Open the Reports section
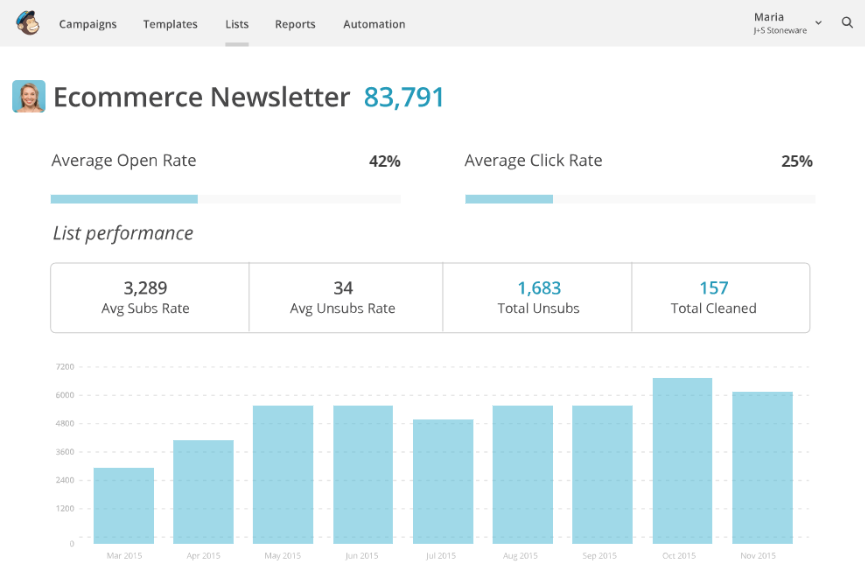Viewport: 865px width, 583px height. tap(295, 24)
